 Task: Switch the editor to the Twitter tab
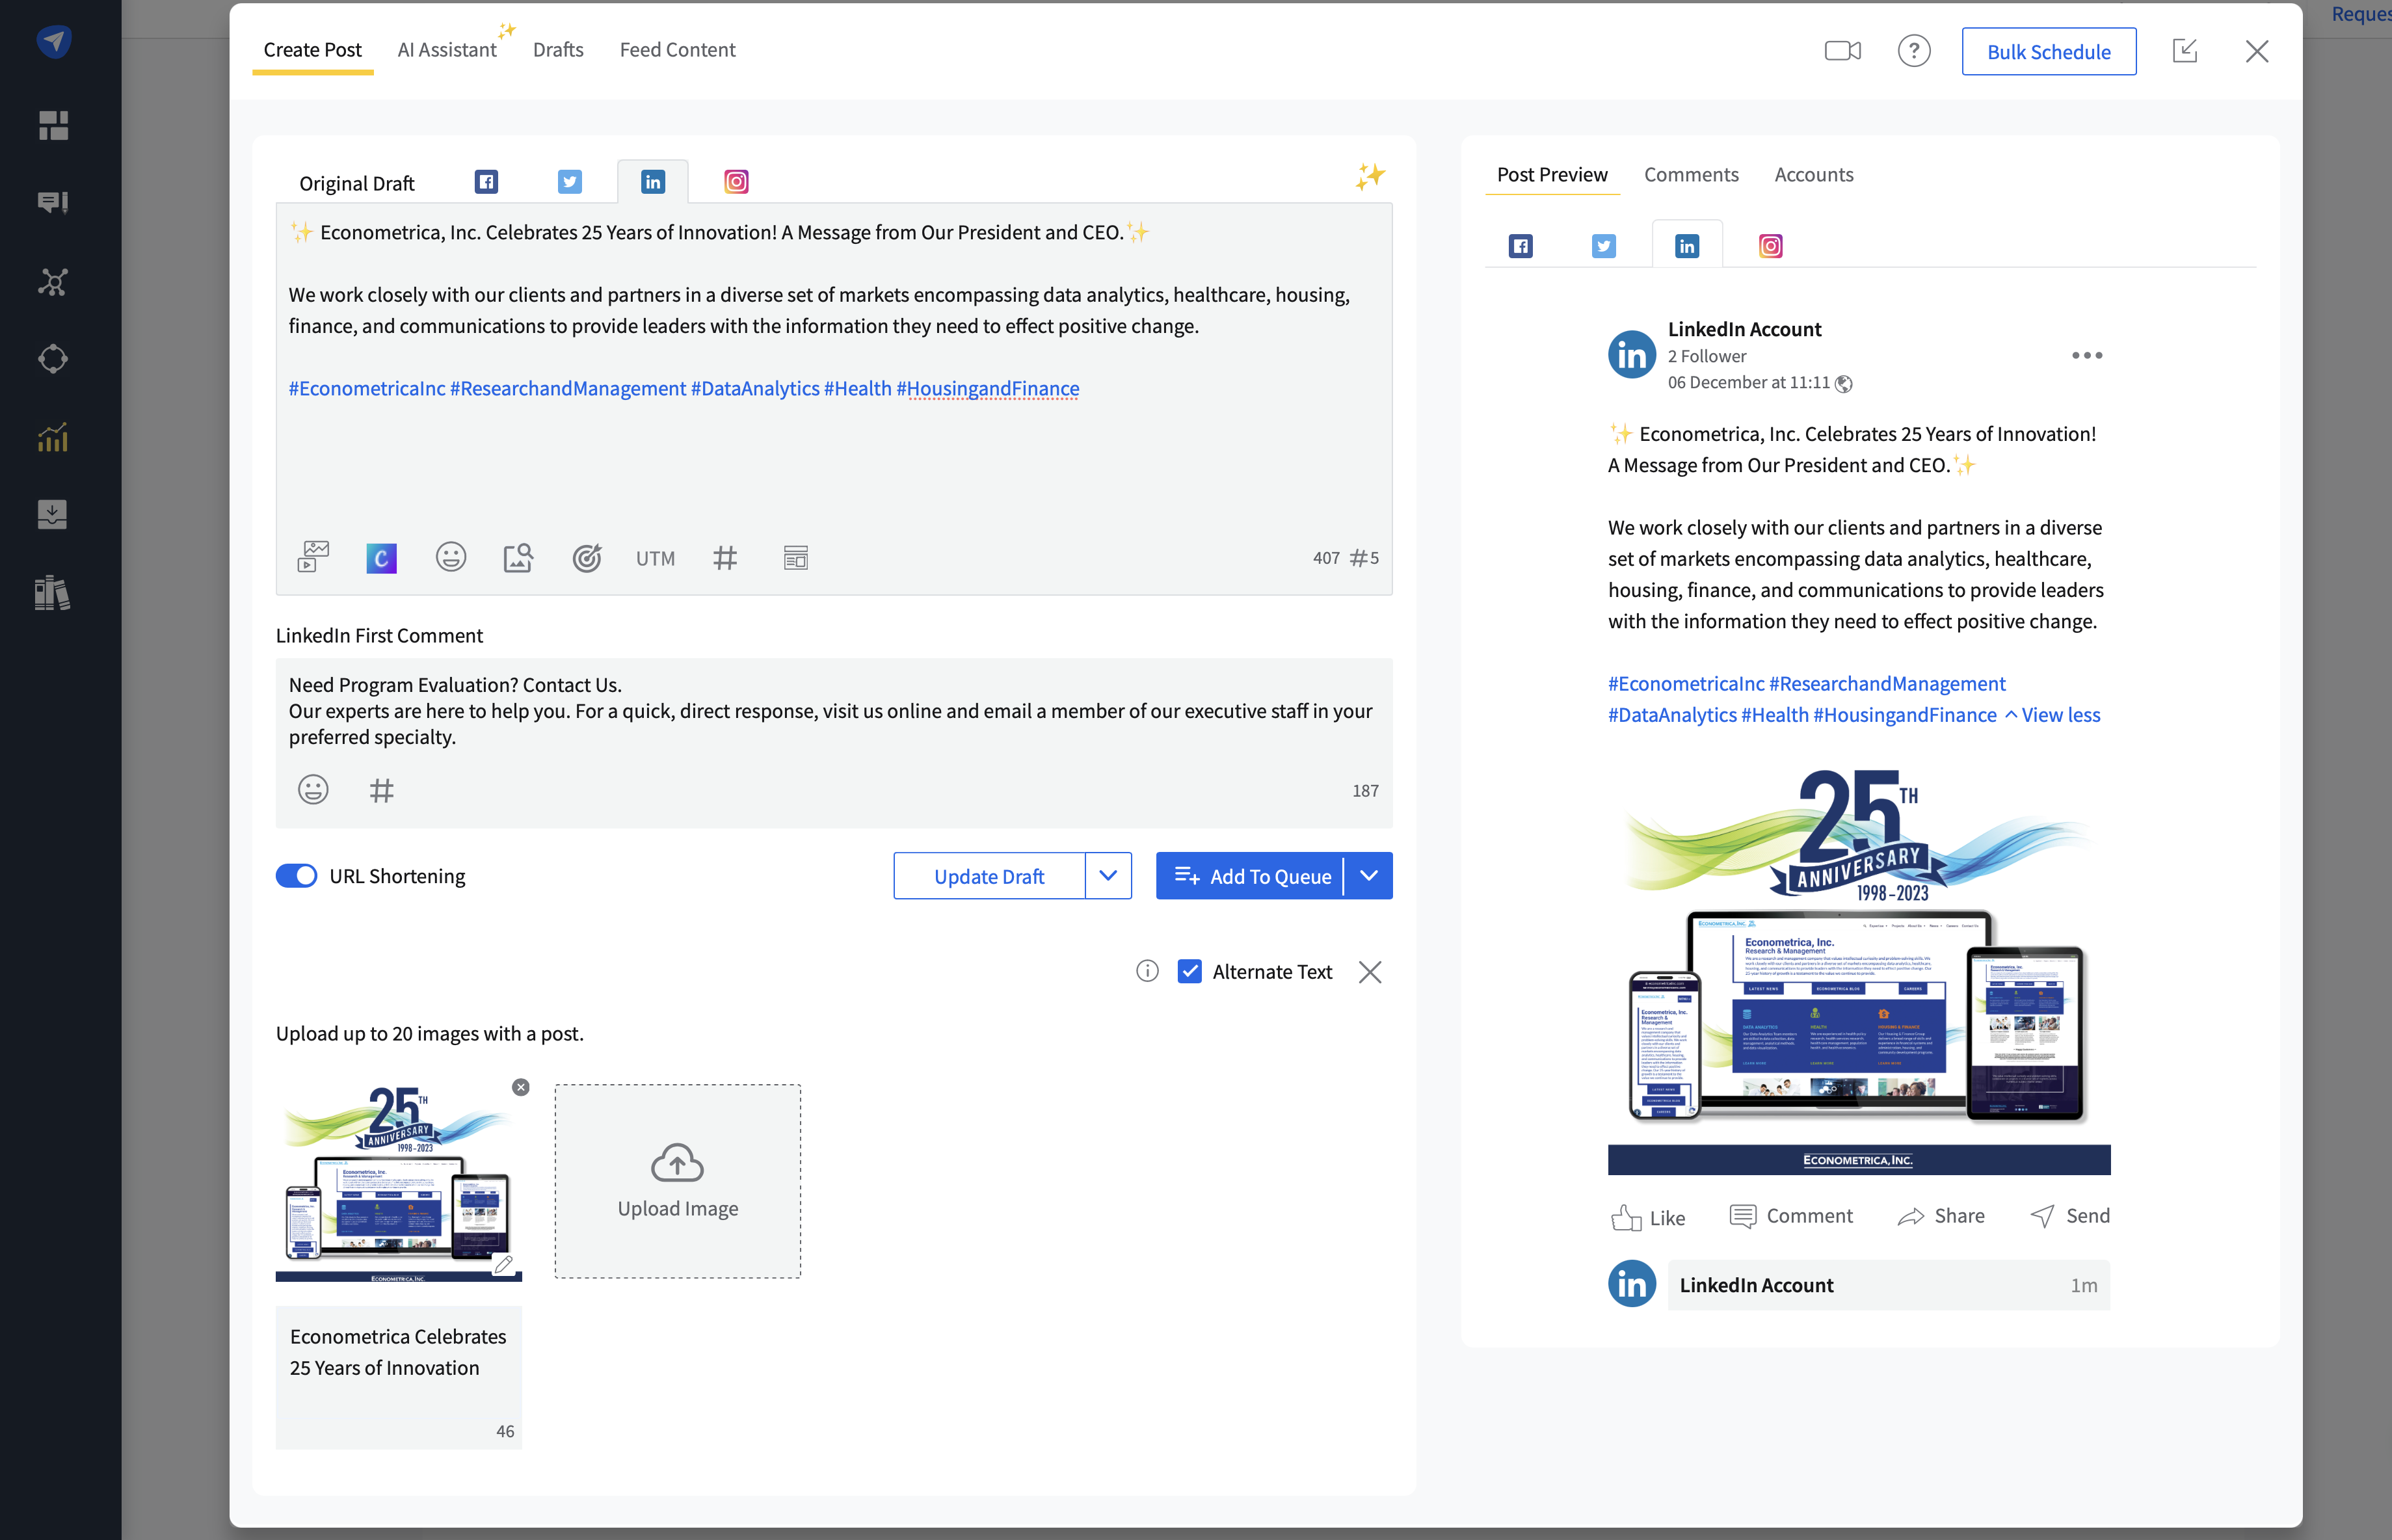[570, 181]
